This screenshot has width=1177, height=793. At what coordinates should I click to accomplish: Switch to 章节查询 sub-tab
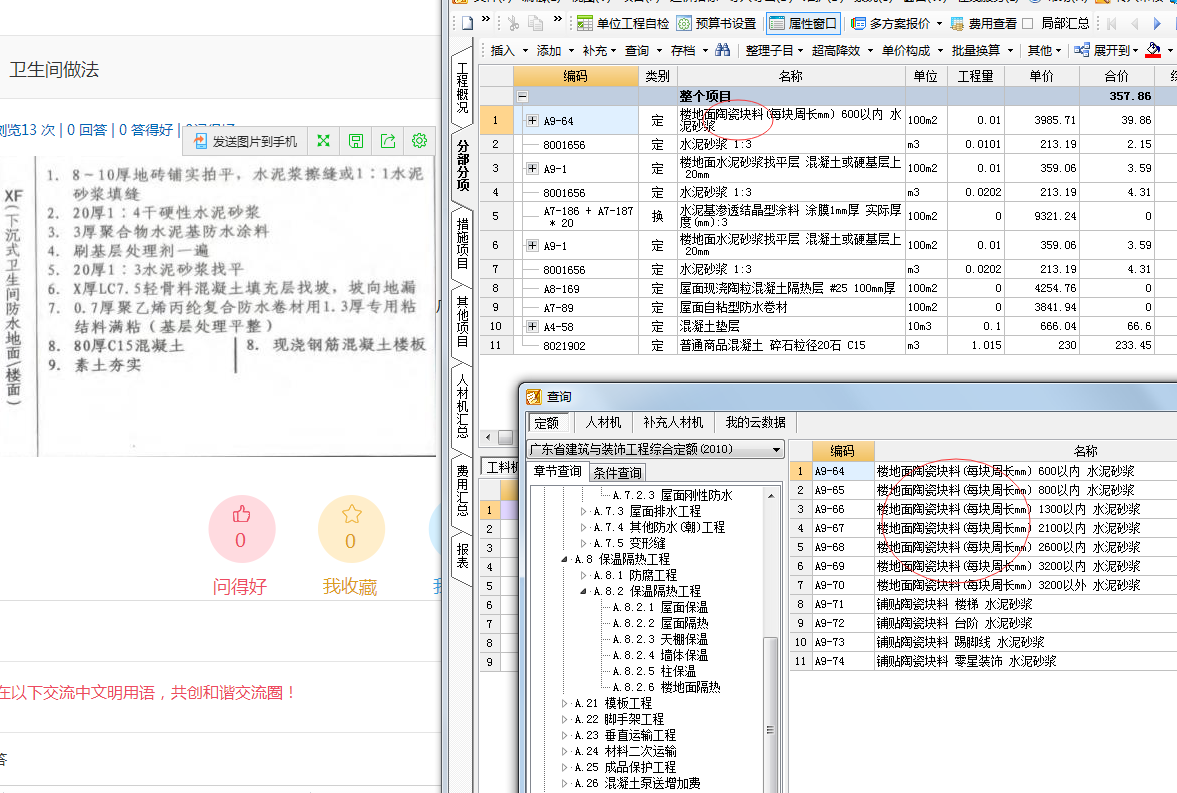(558, 471)
